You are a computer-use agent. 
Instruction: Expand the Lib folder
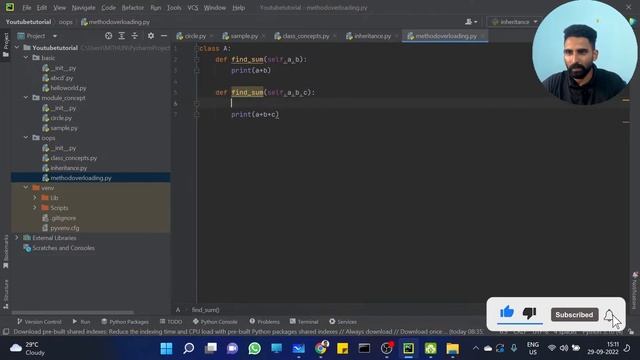click(x=35, y=198)
